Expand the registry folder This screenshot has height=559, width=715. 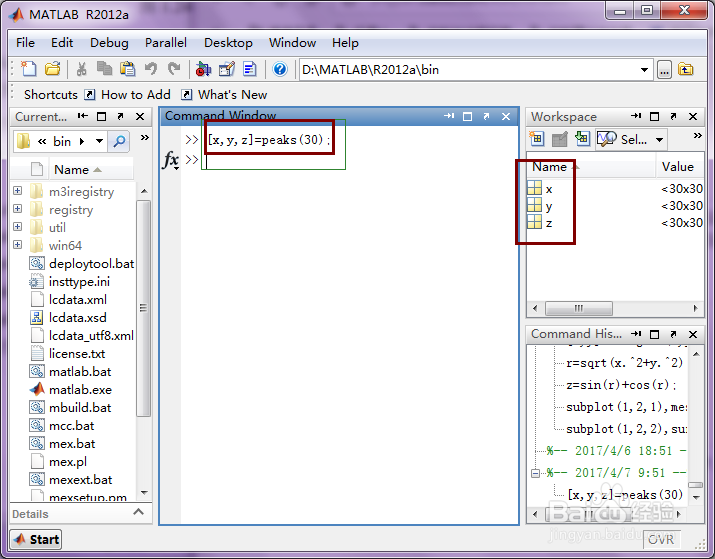tap(17, 209)
